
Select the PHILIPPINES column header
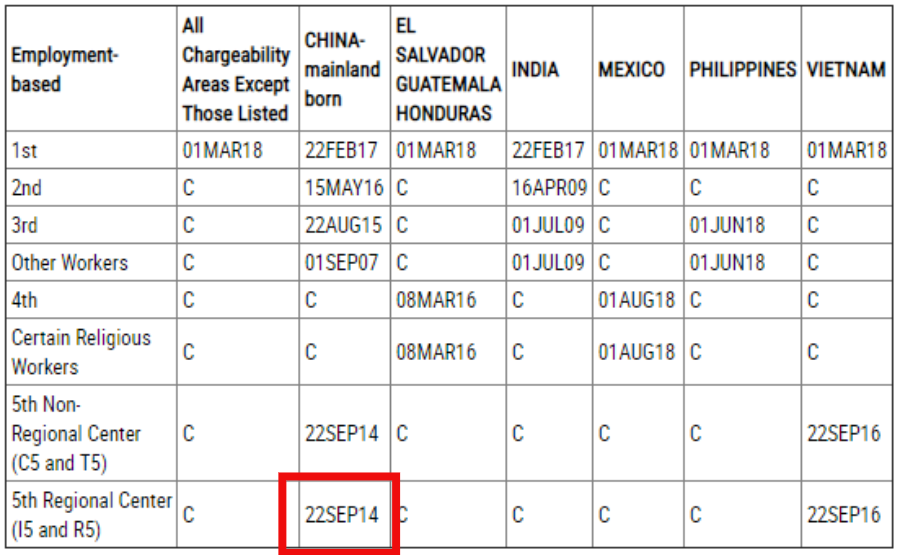point(742,70)
